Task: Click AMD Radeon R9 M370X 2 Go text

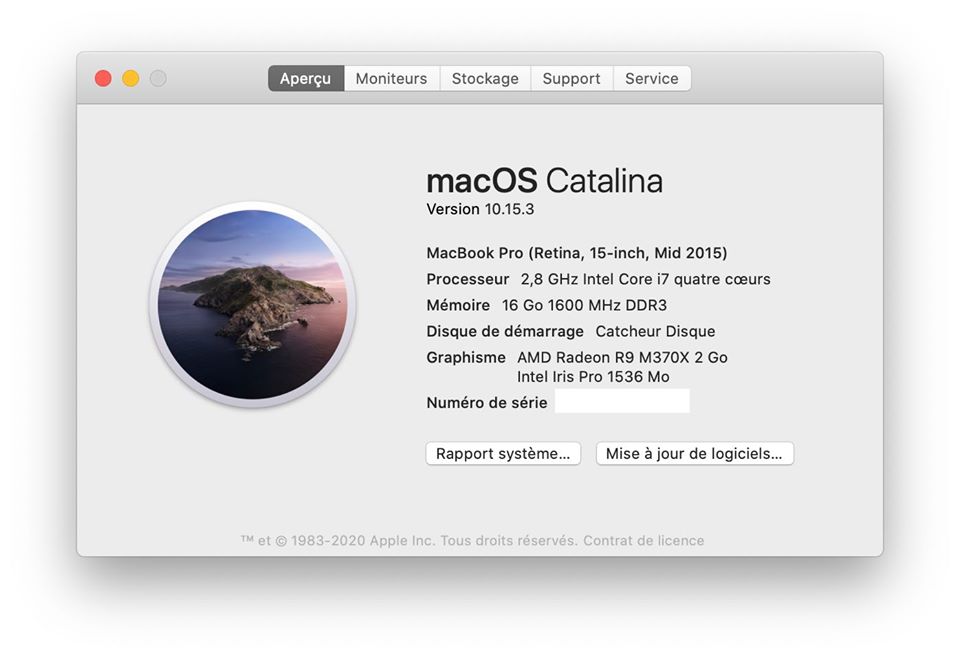Action: (x=622, y=357)
